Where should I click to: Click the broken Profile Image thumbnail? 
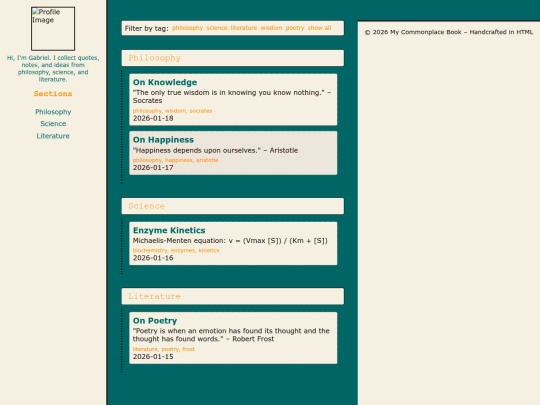click(53, 29)
